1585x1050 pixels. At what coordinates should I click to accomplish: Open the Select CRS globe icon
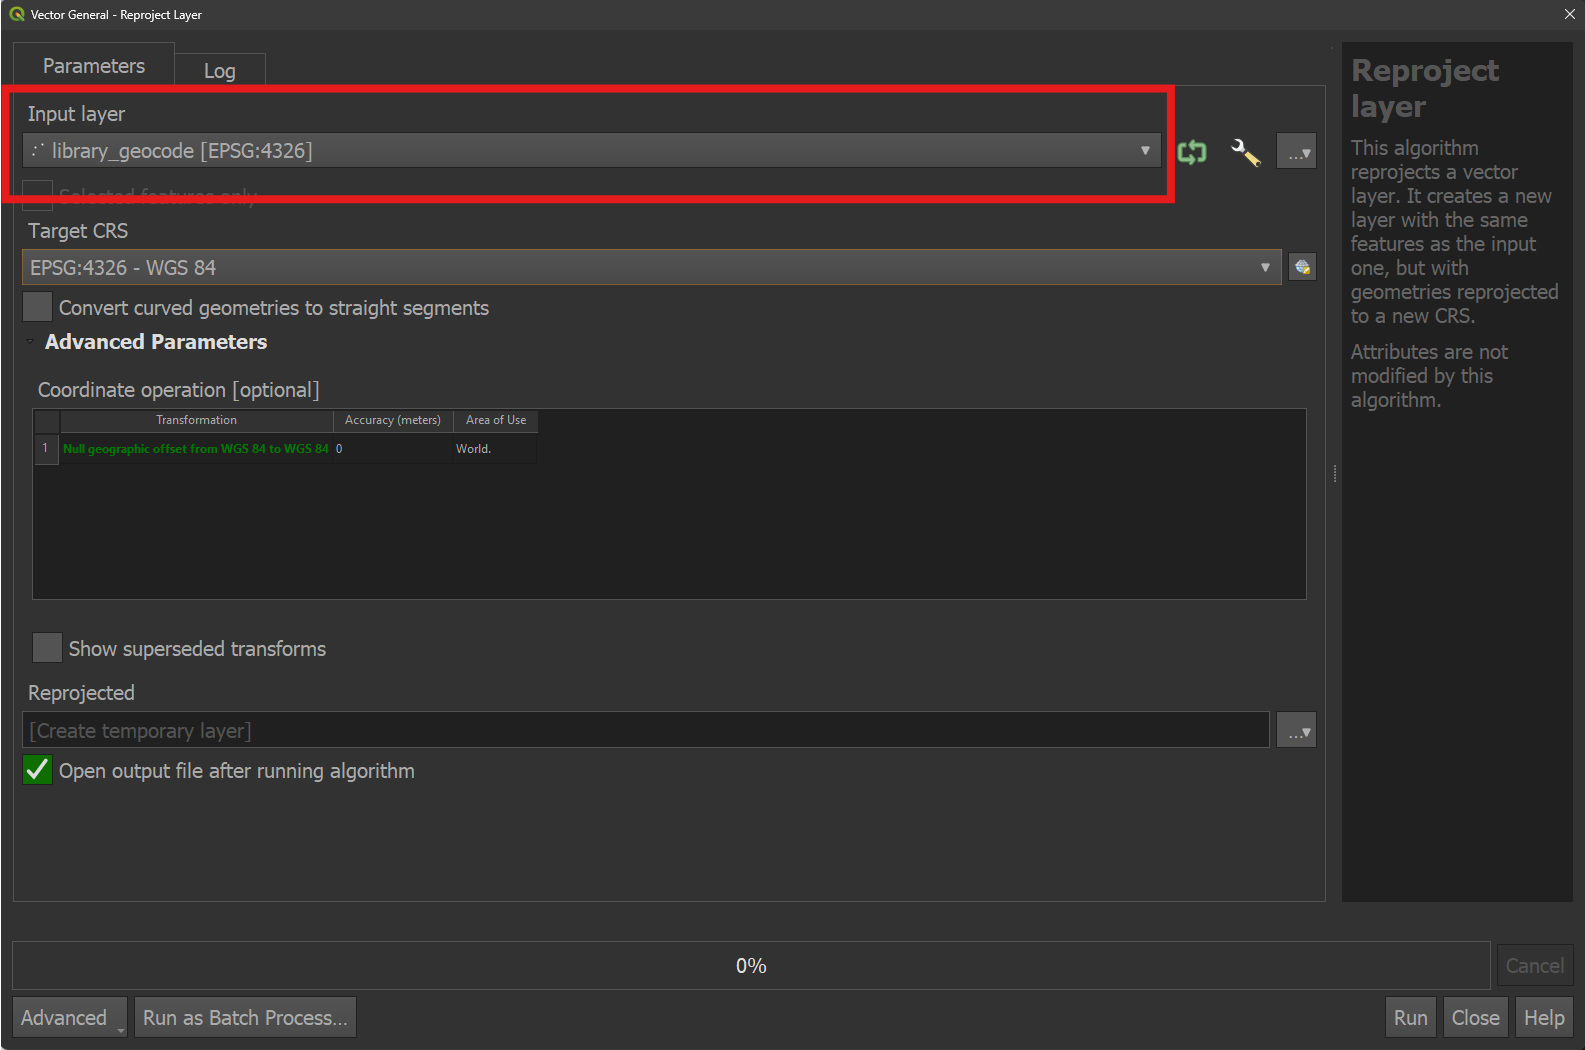pos(1302,267)
